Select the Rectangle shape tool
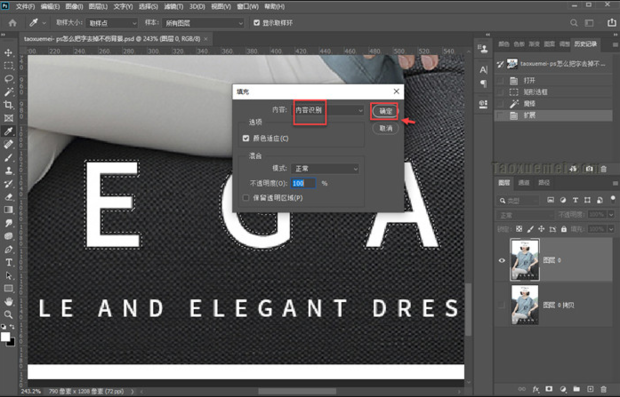Image resolution: width=620 pixels, height=397 pixels. 8,288
